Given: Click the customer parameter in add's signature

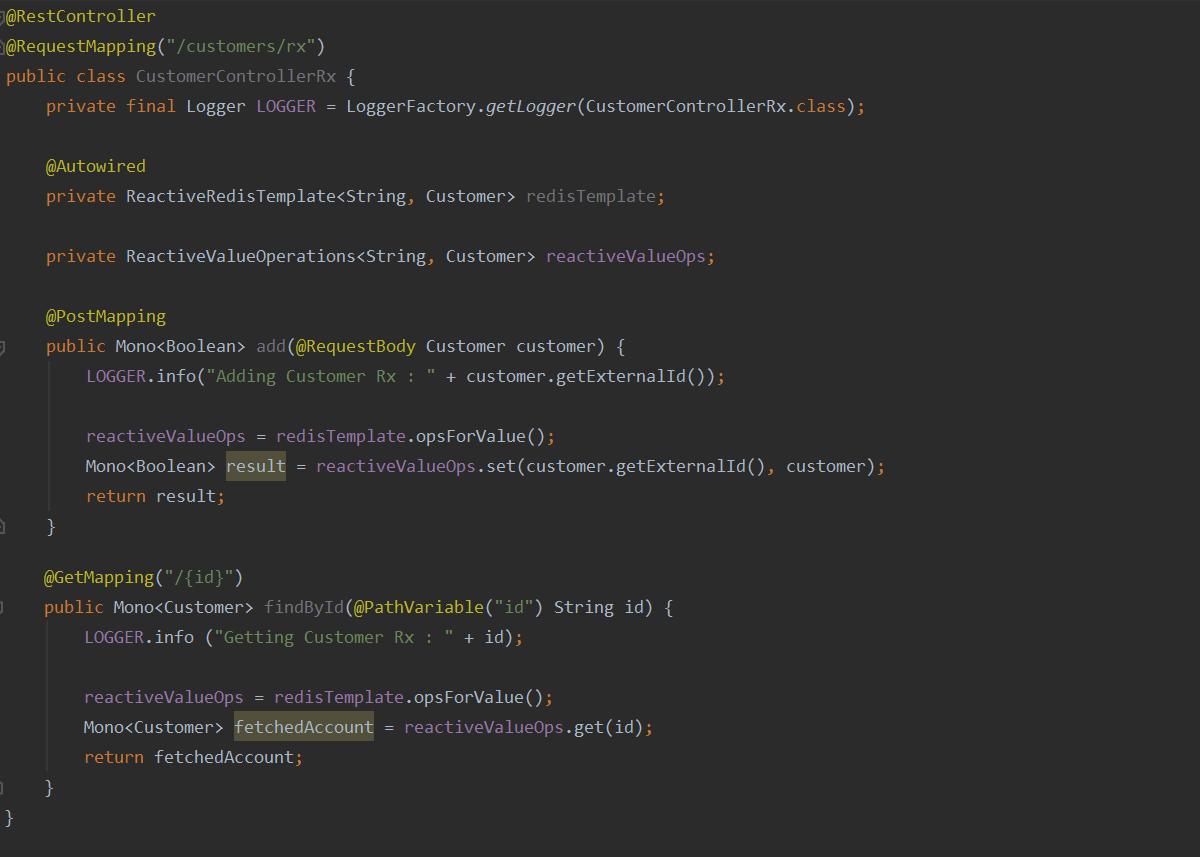Looking at the screenshot, I should click(x=556, y=346).
